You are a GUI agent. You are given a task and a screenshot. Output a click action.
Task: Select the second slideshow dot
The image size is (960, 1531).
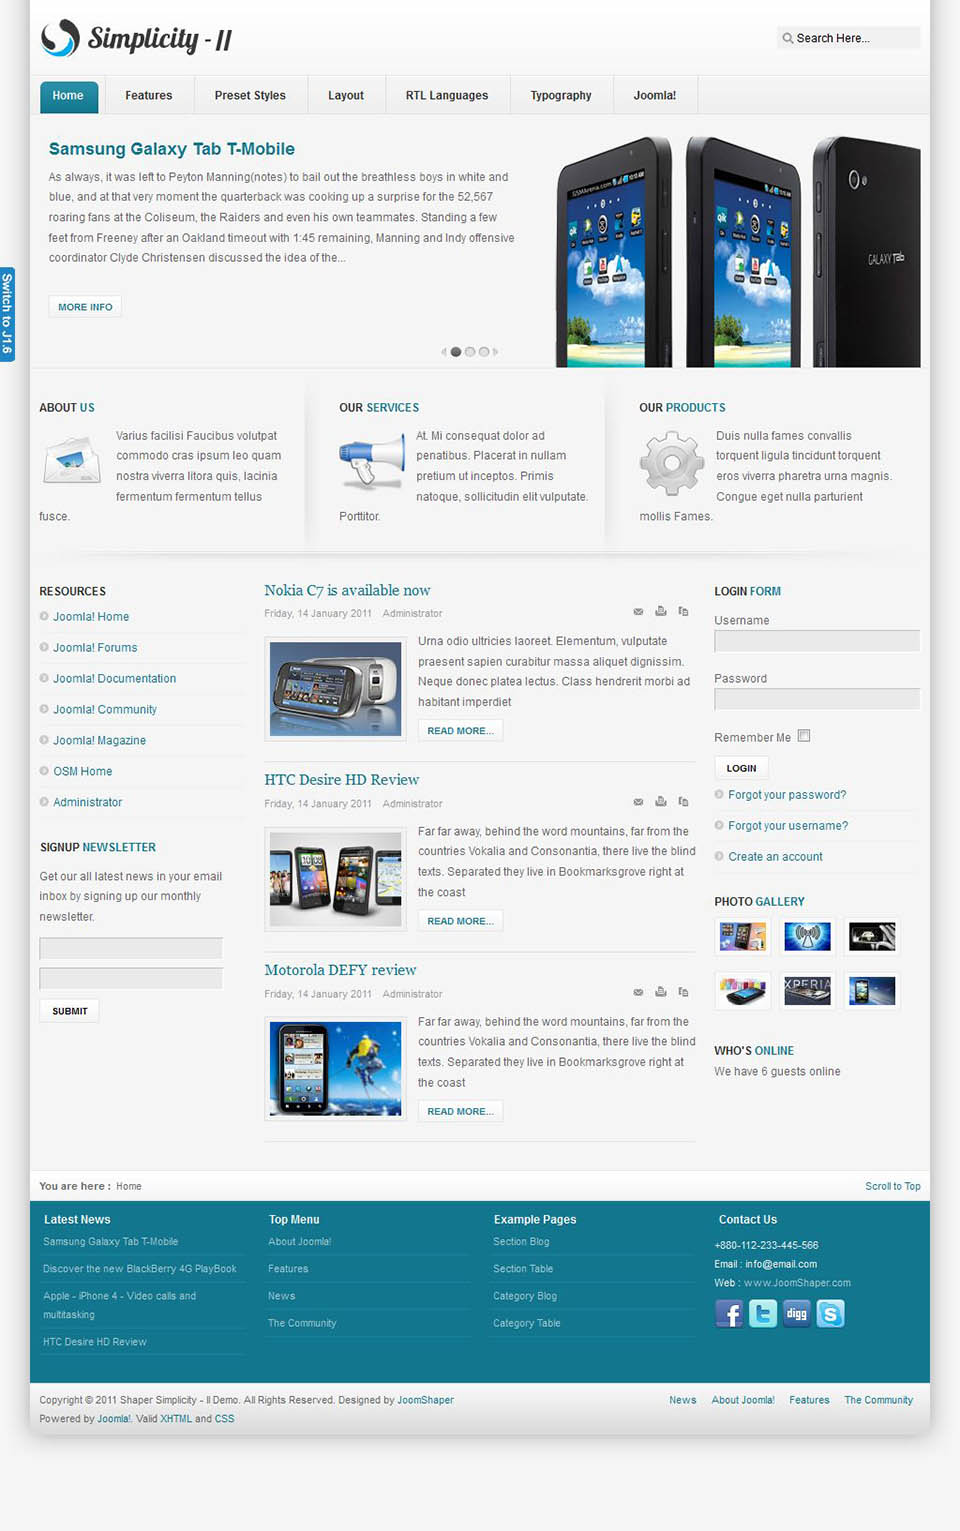point(470,352)
